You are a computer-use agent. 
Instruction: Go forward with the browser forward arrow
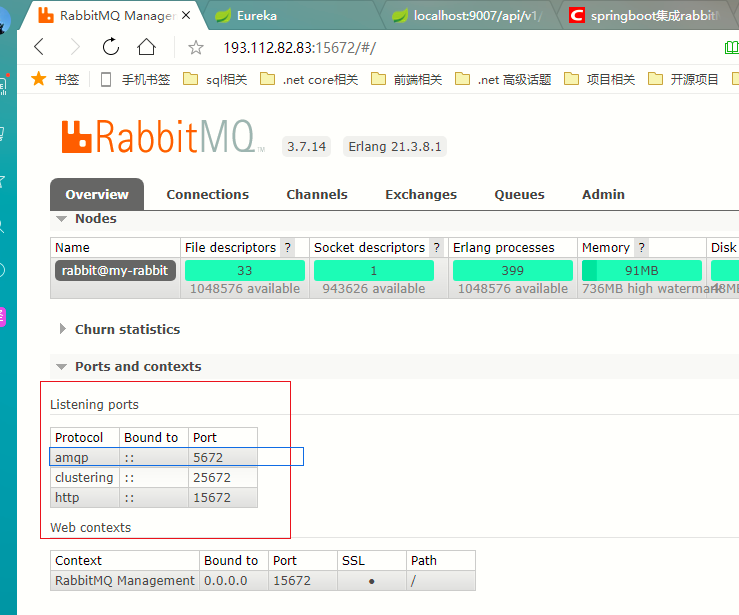75,47
